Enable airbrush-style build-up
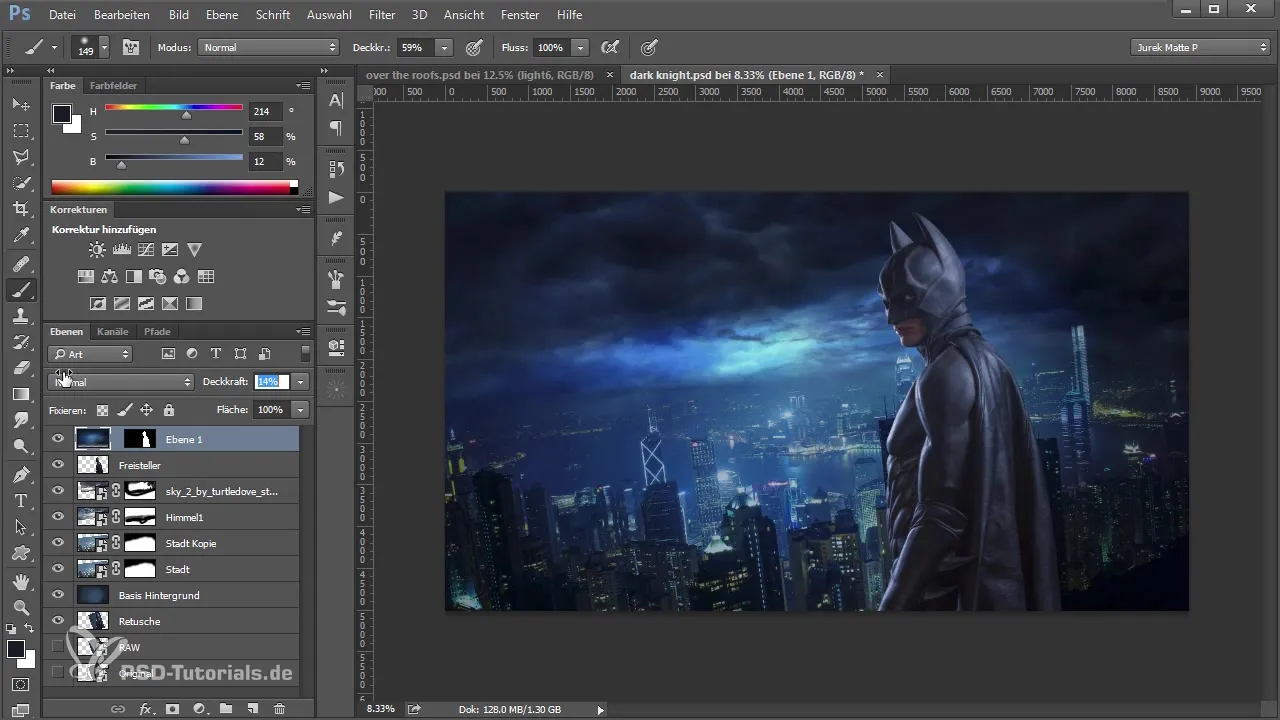The height and width of the screenshot is (720, 1280). tap(608, 47)
